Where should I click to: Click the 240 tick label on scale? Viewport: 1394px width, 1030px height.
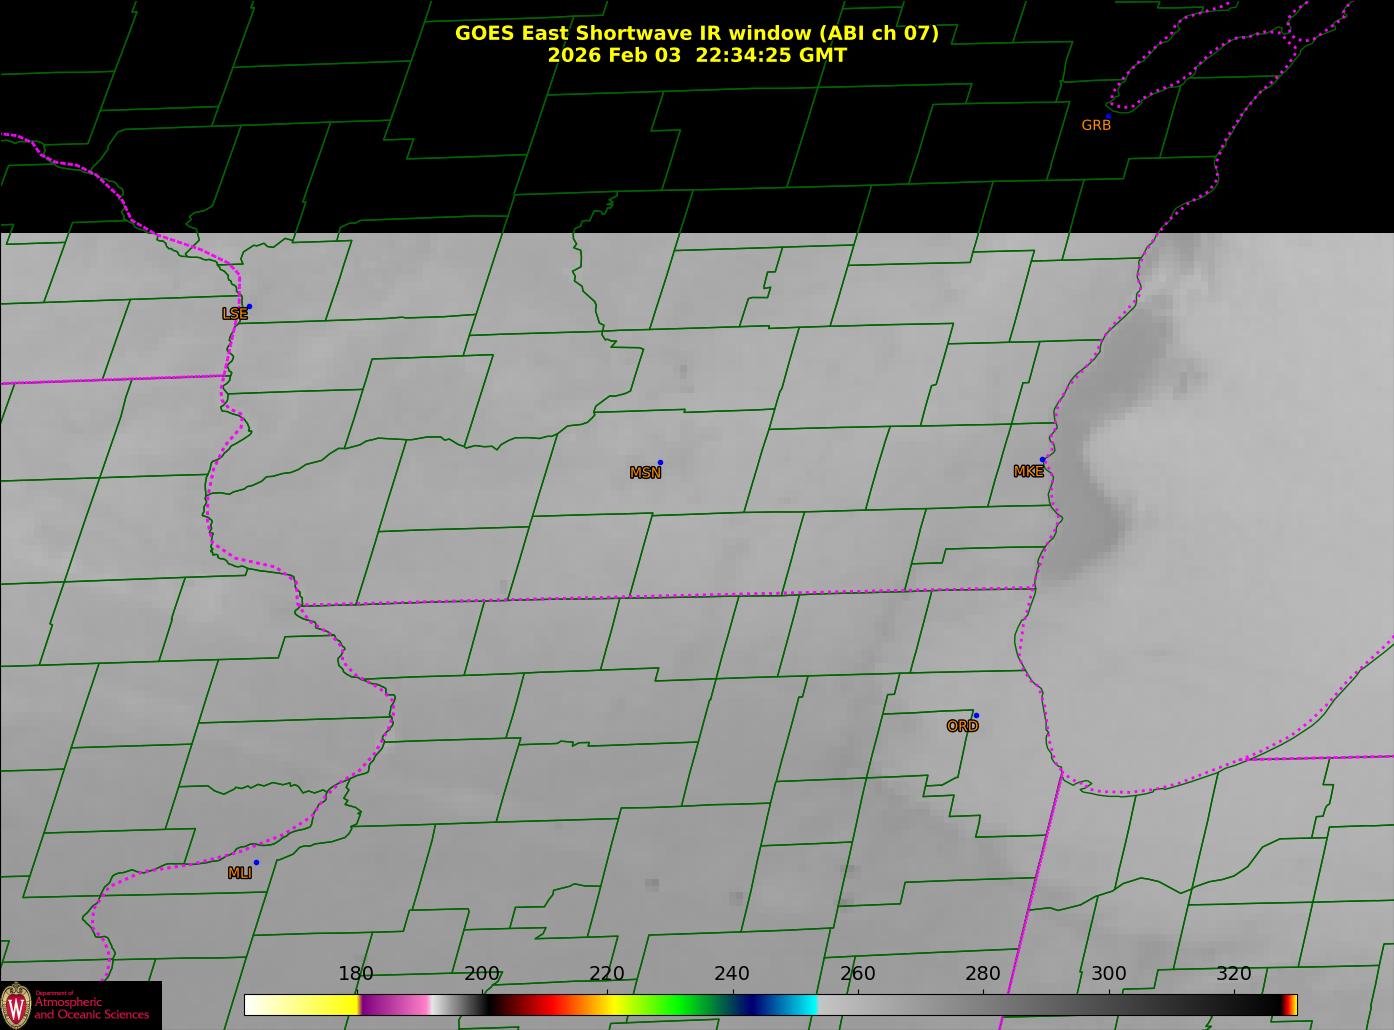[732, 974]
